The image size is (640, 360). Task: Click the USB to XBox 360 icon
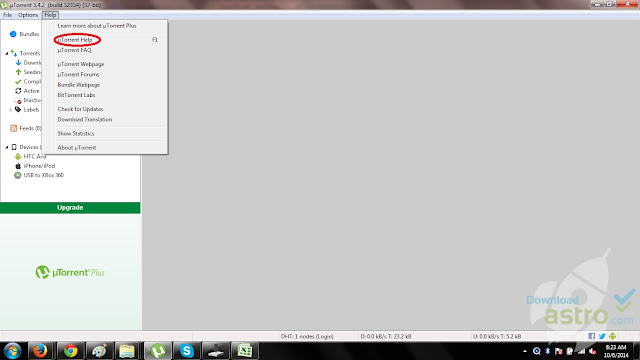click(x=18, y=175)
